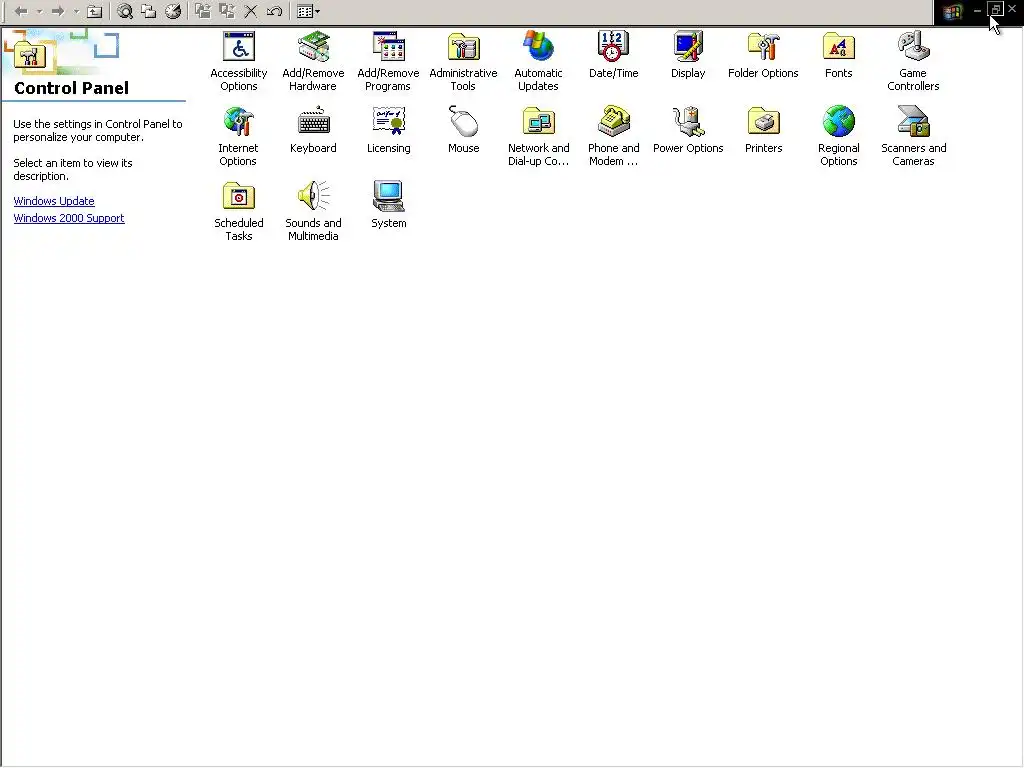Select the Automatic Updates icon
Screen dimensions: 1024x768
(x=538, y=61)
